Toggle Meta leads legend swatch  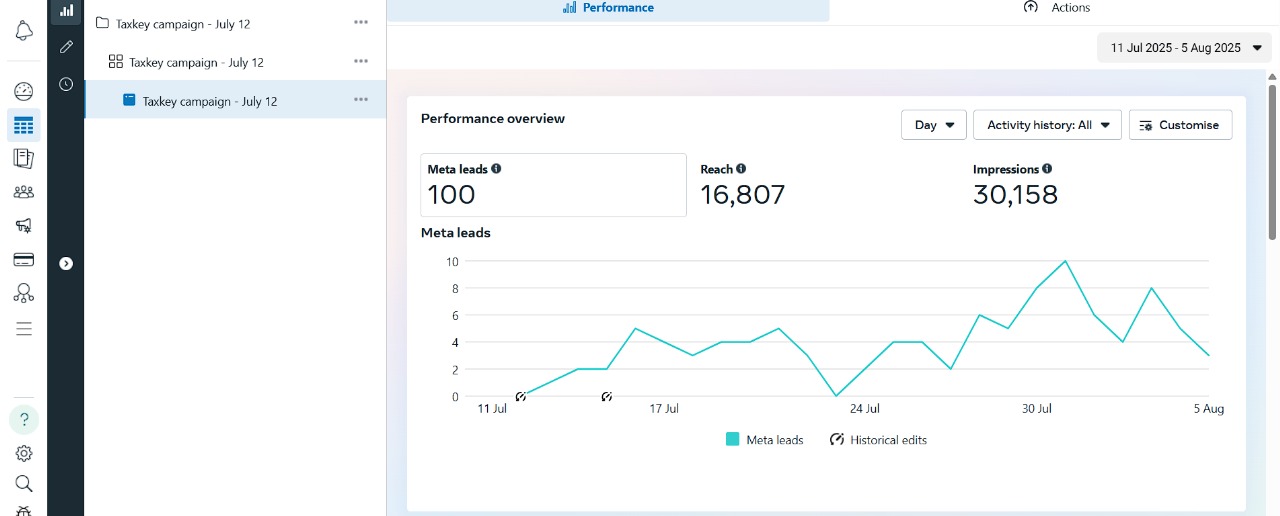click(733, 440)
